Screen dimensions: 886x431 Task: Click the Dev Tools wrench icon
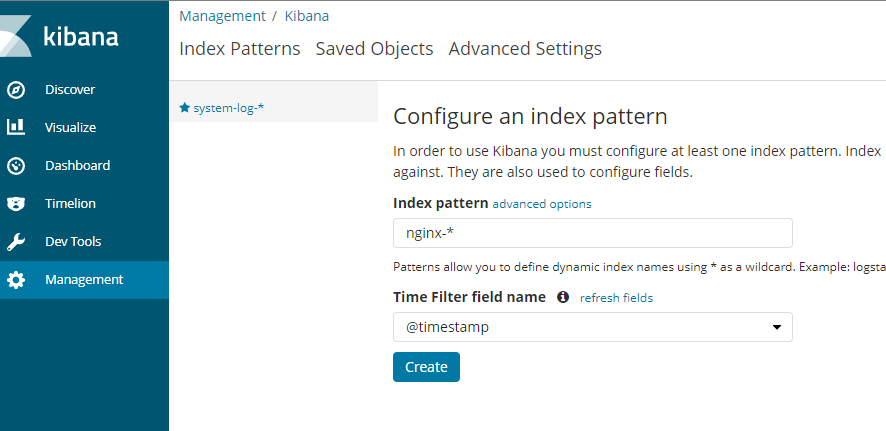[16, 242]
